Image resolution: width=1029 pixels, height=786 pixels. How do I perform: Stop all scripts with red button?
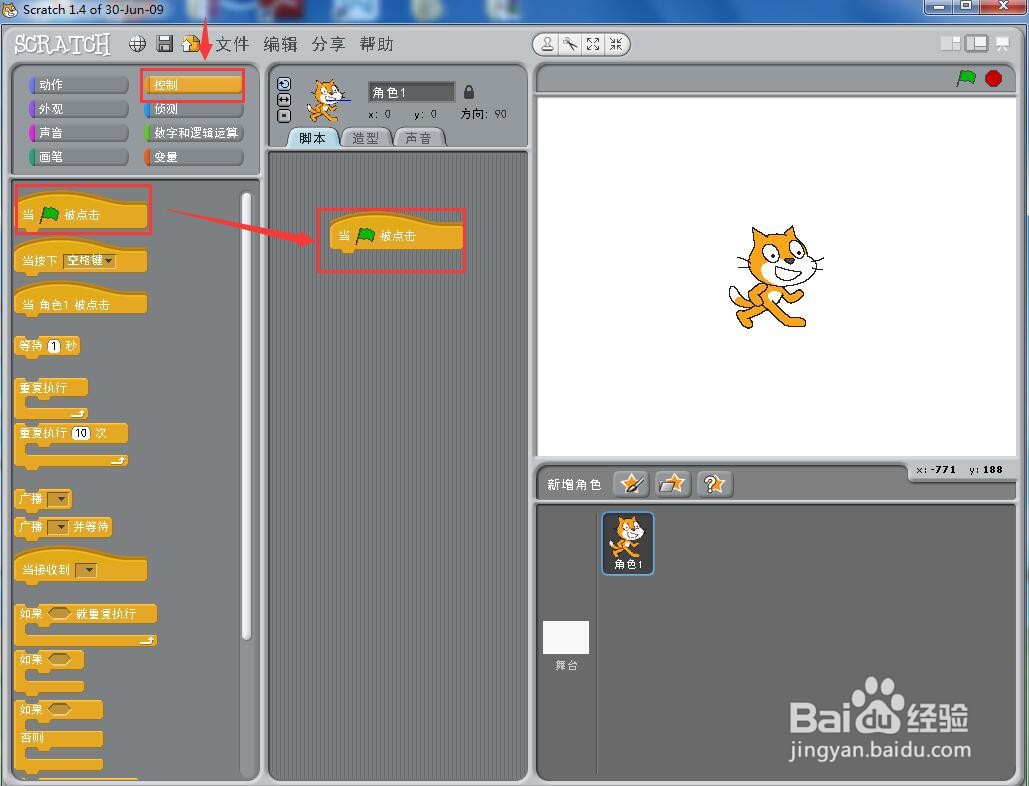click(x=994, y=78)
